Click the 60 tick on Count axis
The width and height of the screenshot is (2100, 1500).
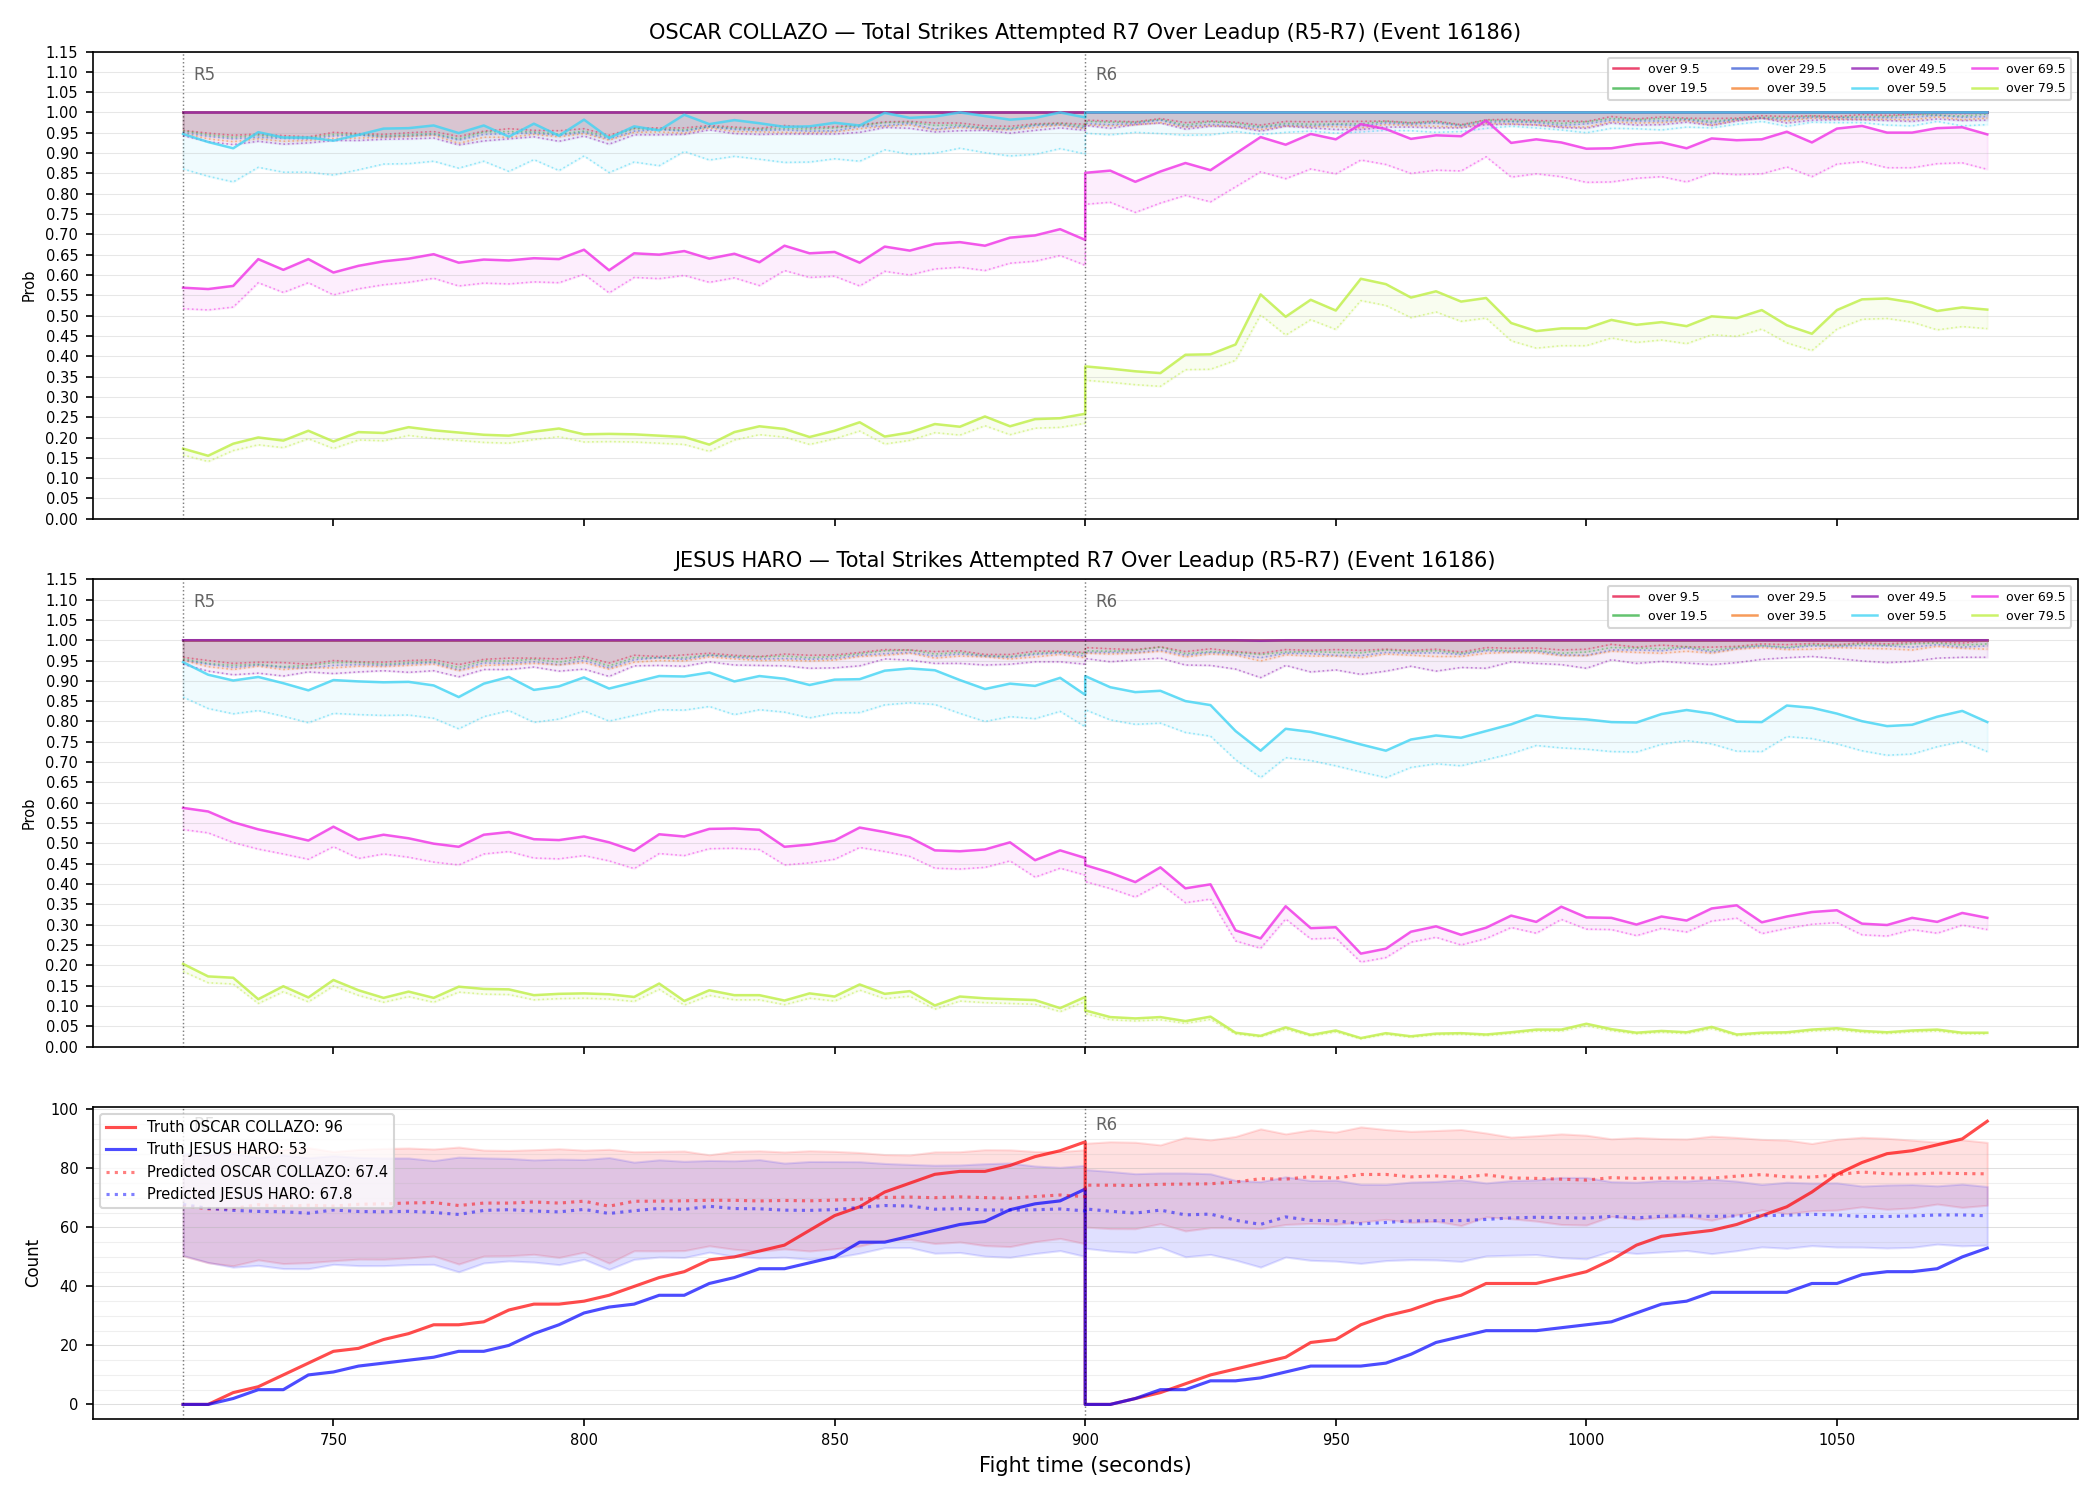pos(69,1227)
